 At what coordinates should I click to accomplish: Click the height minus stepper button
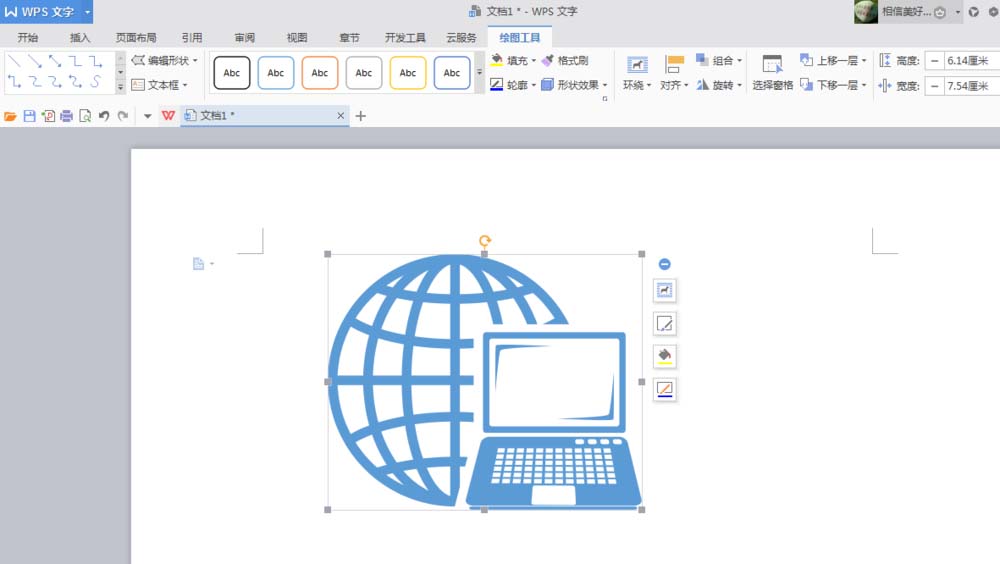coord(935,61)
